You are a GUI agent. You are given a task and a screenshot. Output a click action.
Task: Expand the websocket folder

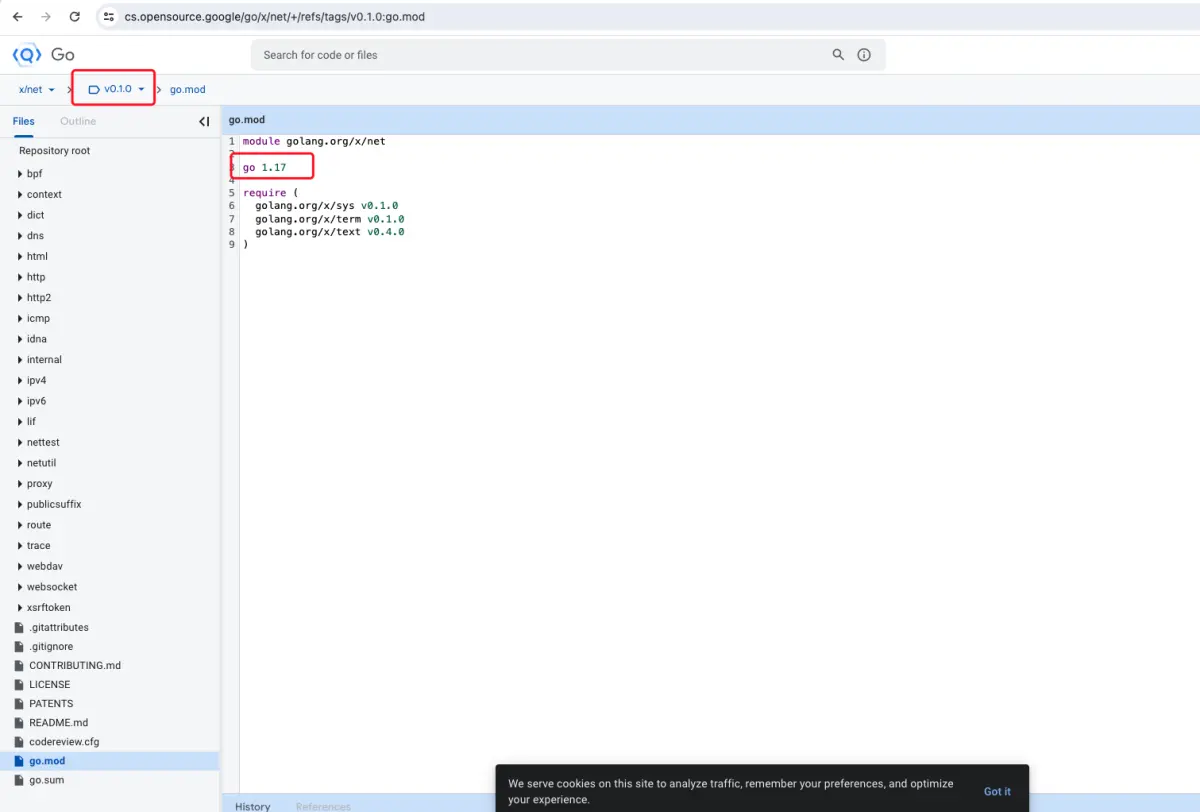click(x=20, y=587)
